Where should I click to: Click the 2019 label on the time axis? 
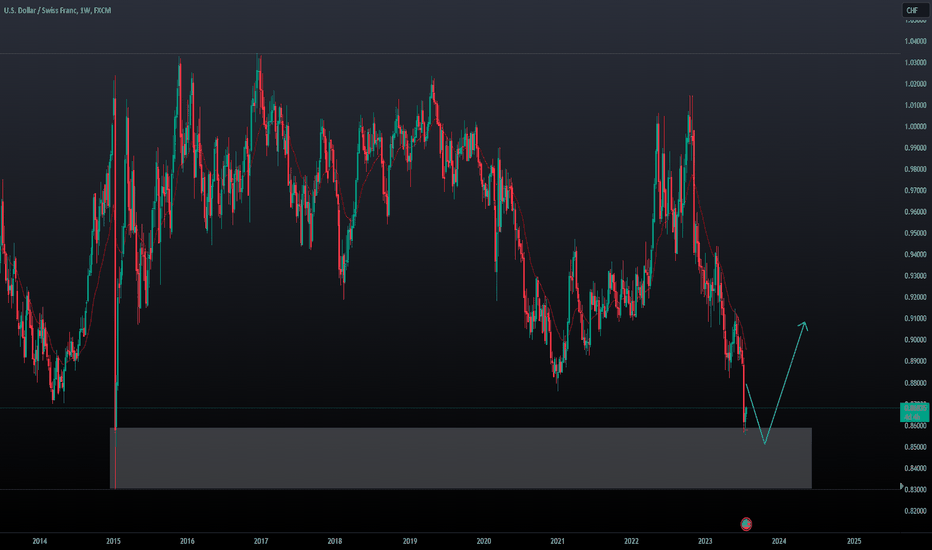[x=410, y=541]
